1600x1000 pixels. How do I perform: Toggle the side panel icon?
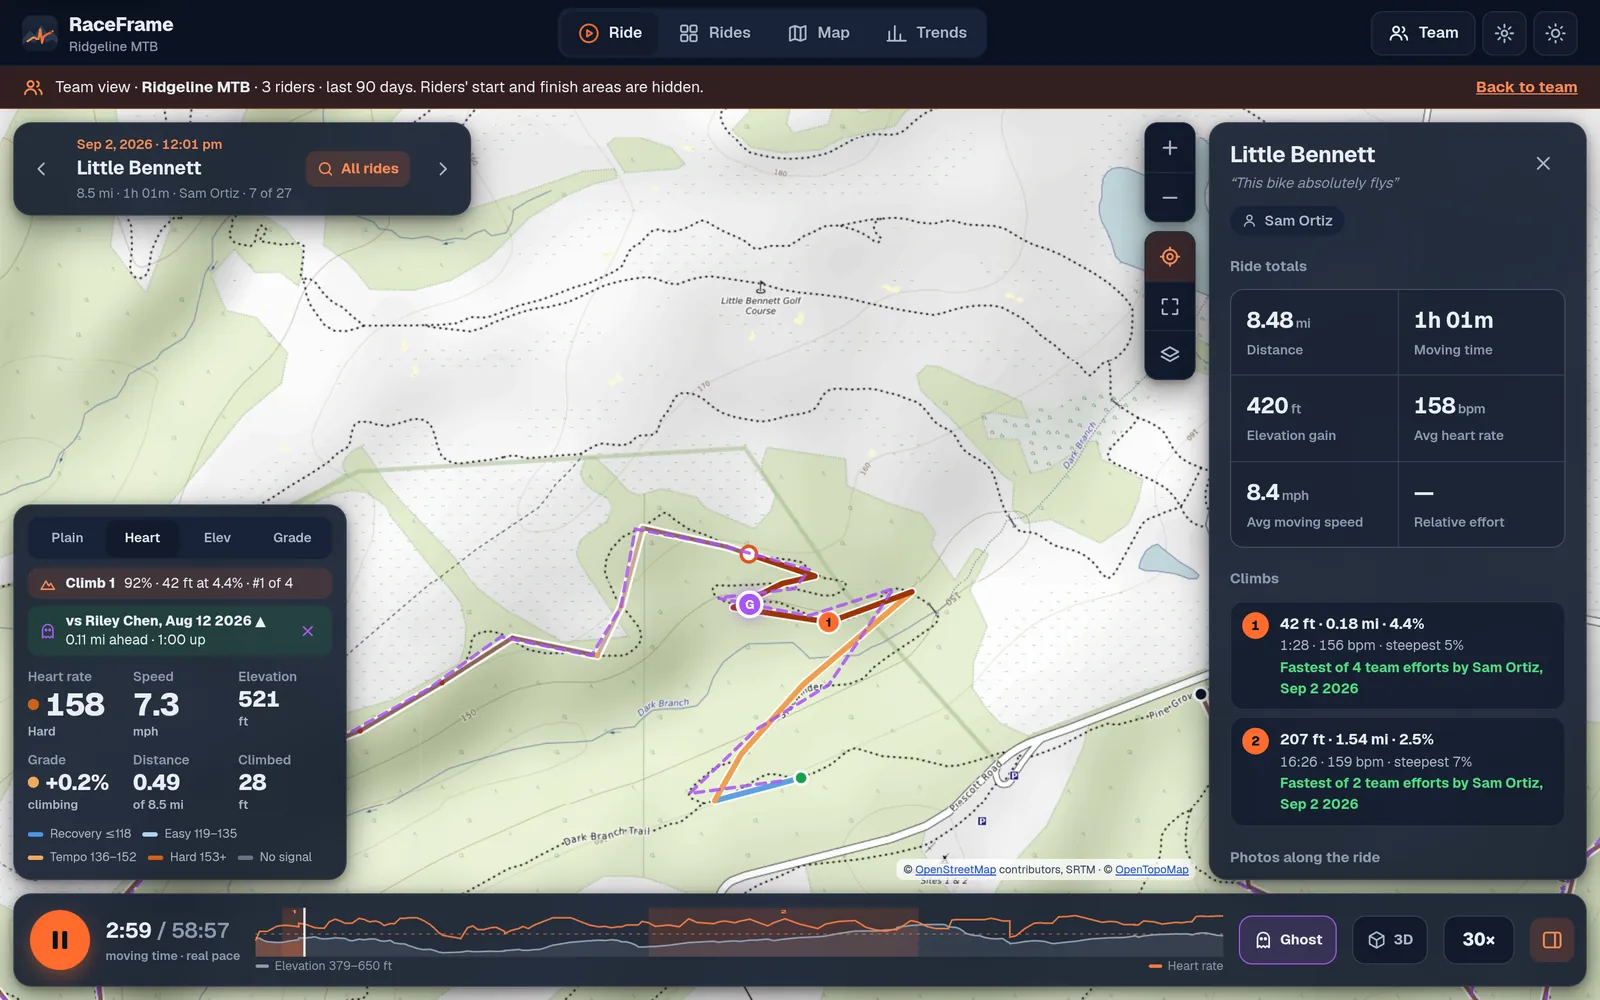coord(1552,940)
